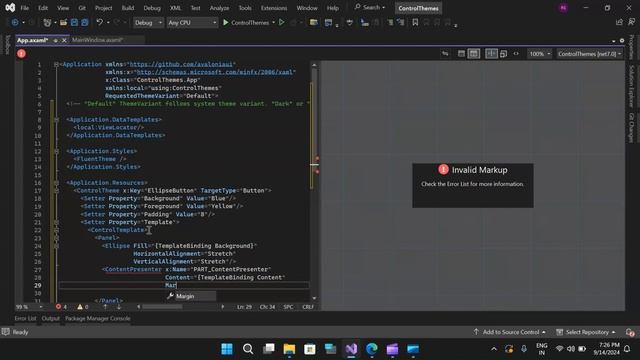Open the File menu
This screenshot has height=360, width=640.
24,8
